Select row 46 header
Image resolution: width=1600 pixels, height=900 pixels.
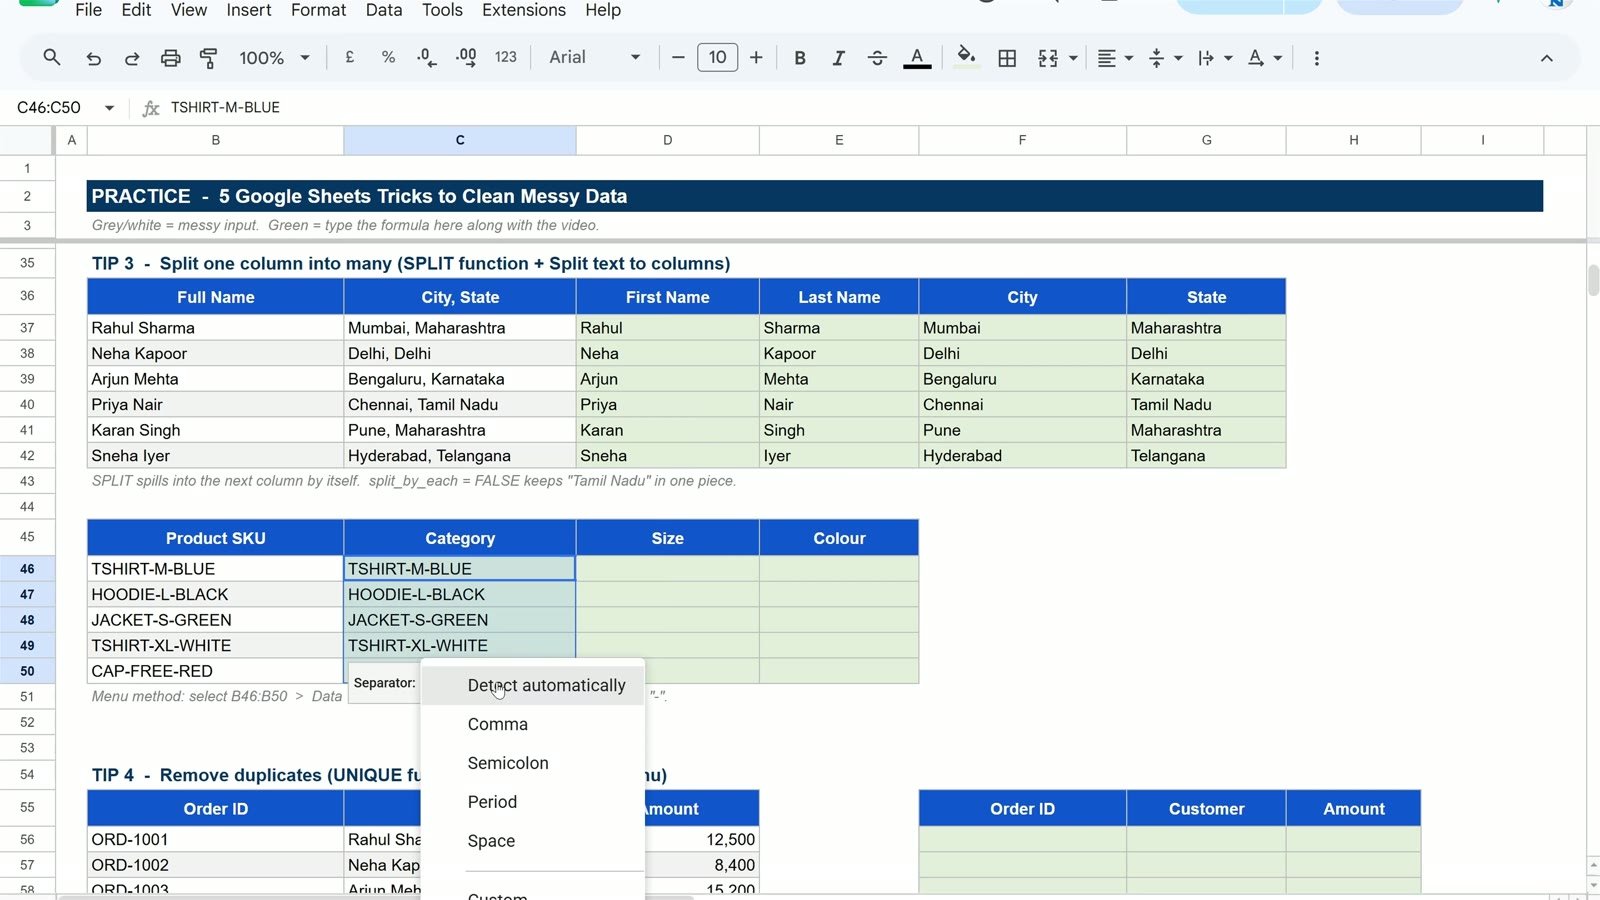click(27, 569)
